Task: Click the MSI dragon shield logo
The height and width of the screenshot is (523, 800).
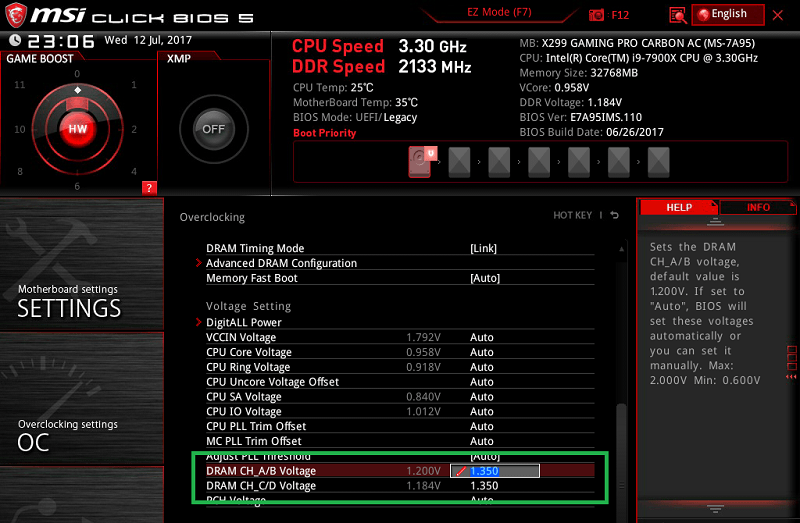Action: click(16, 15)
